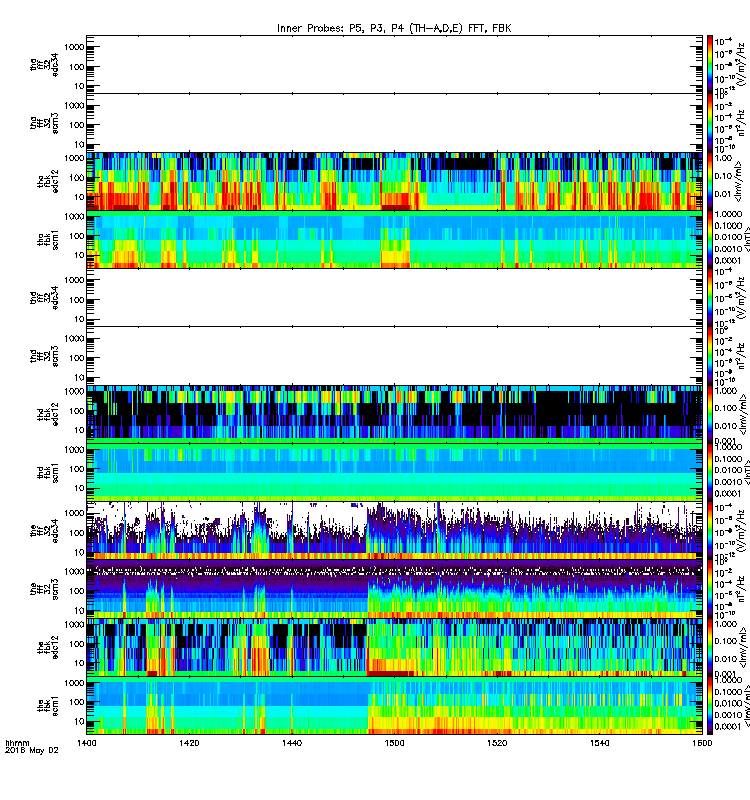Select the 1500 time axis label

394,743
